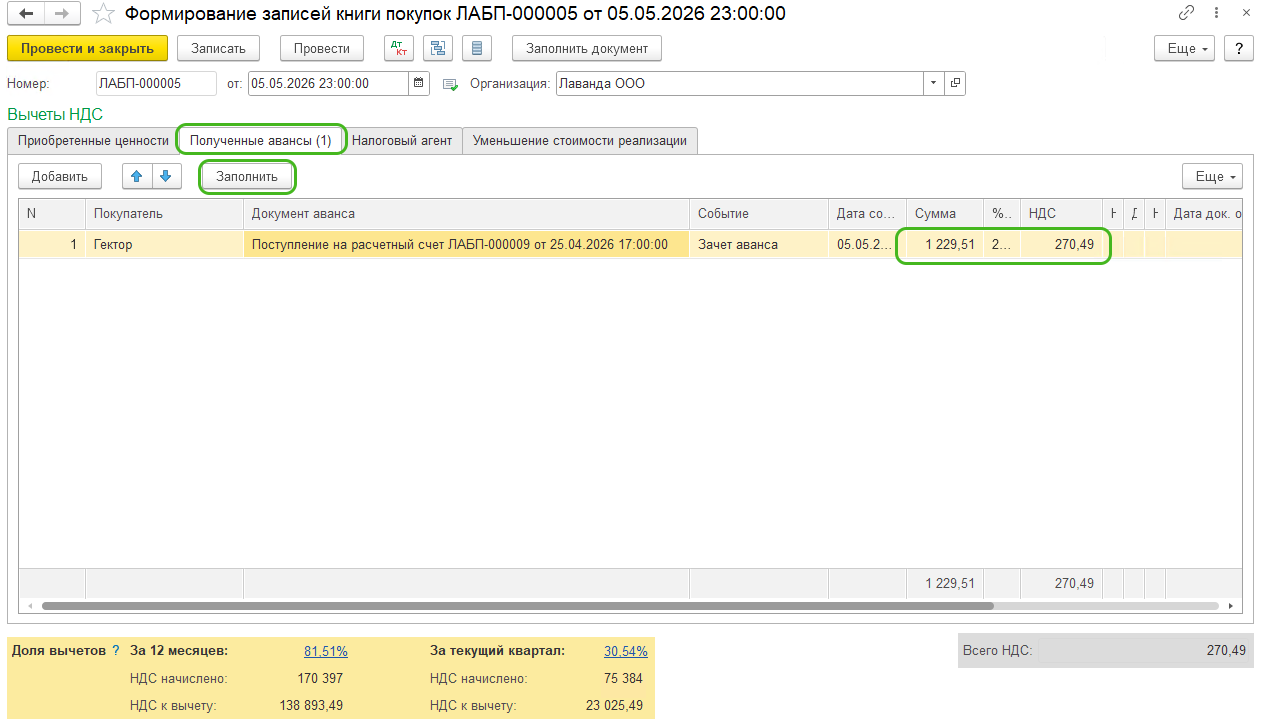Click Событие column header
Screen dimensions: 1262x726
pyautogui.click(x=759, y=213)
